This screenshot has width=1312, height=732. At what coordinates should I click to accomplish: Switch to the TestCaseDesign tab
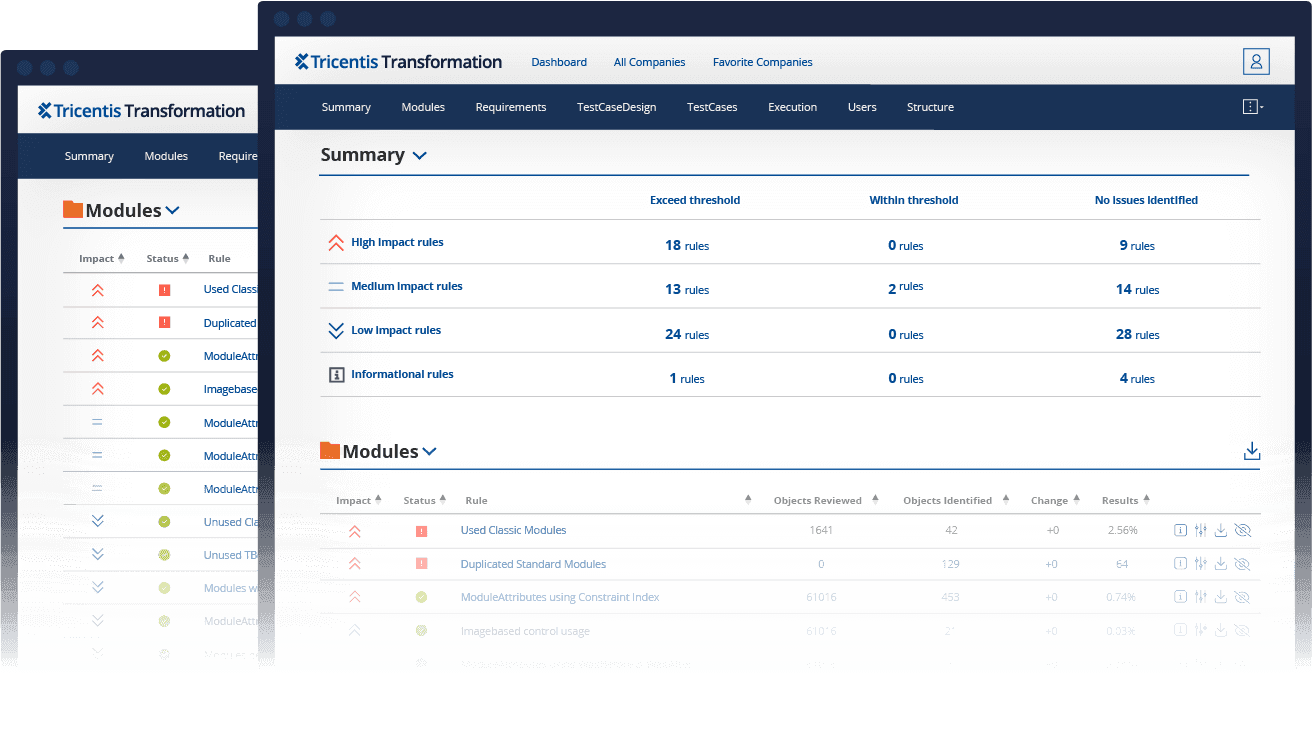click(616, 107)
